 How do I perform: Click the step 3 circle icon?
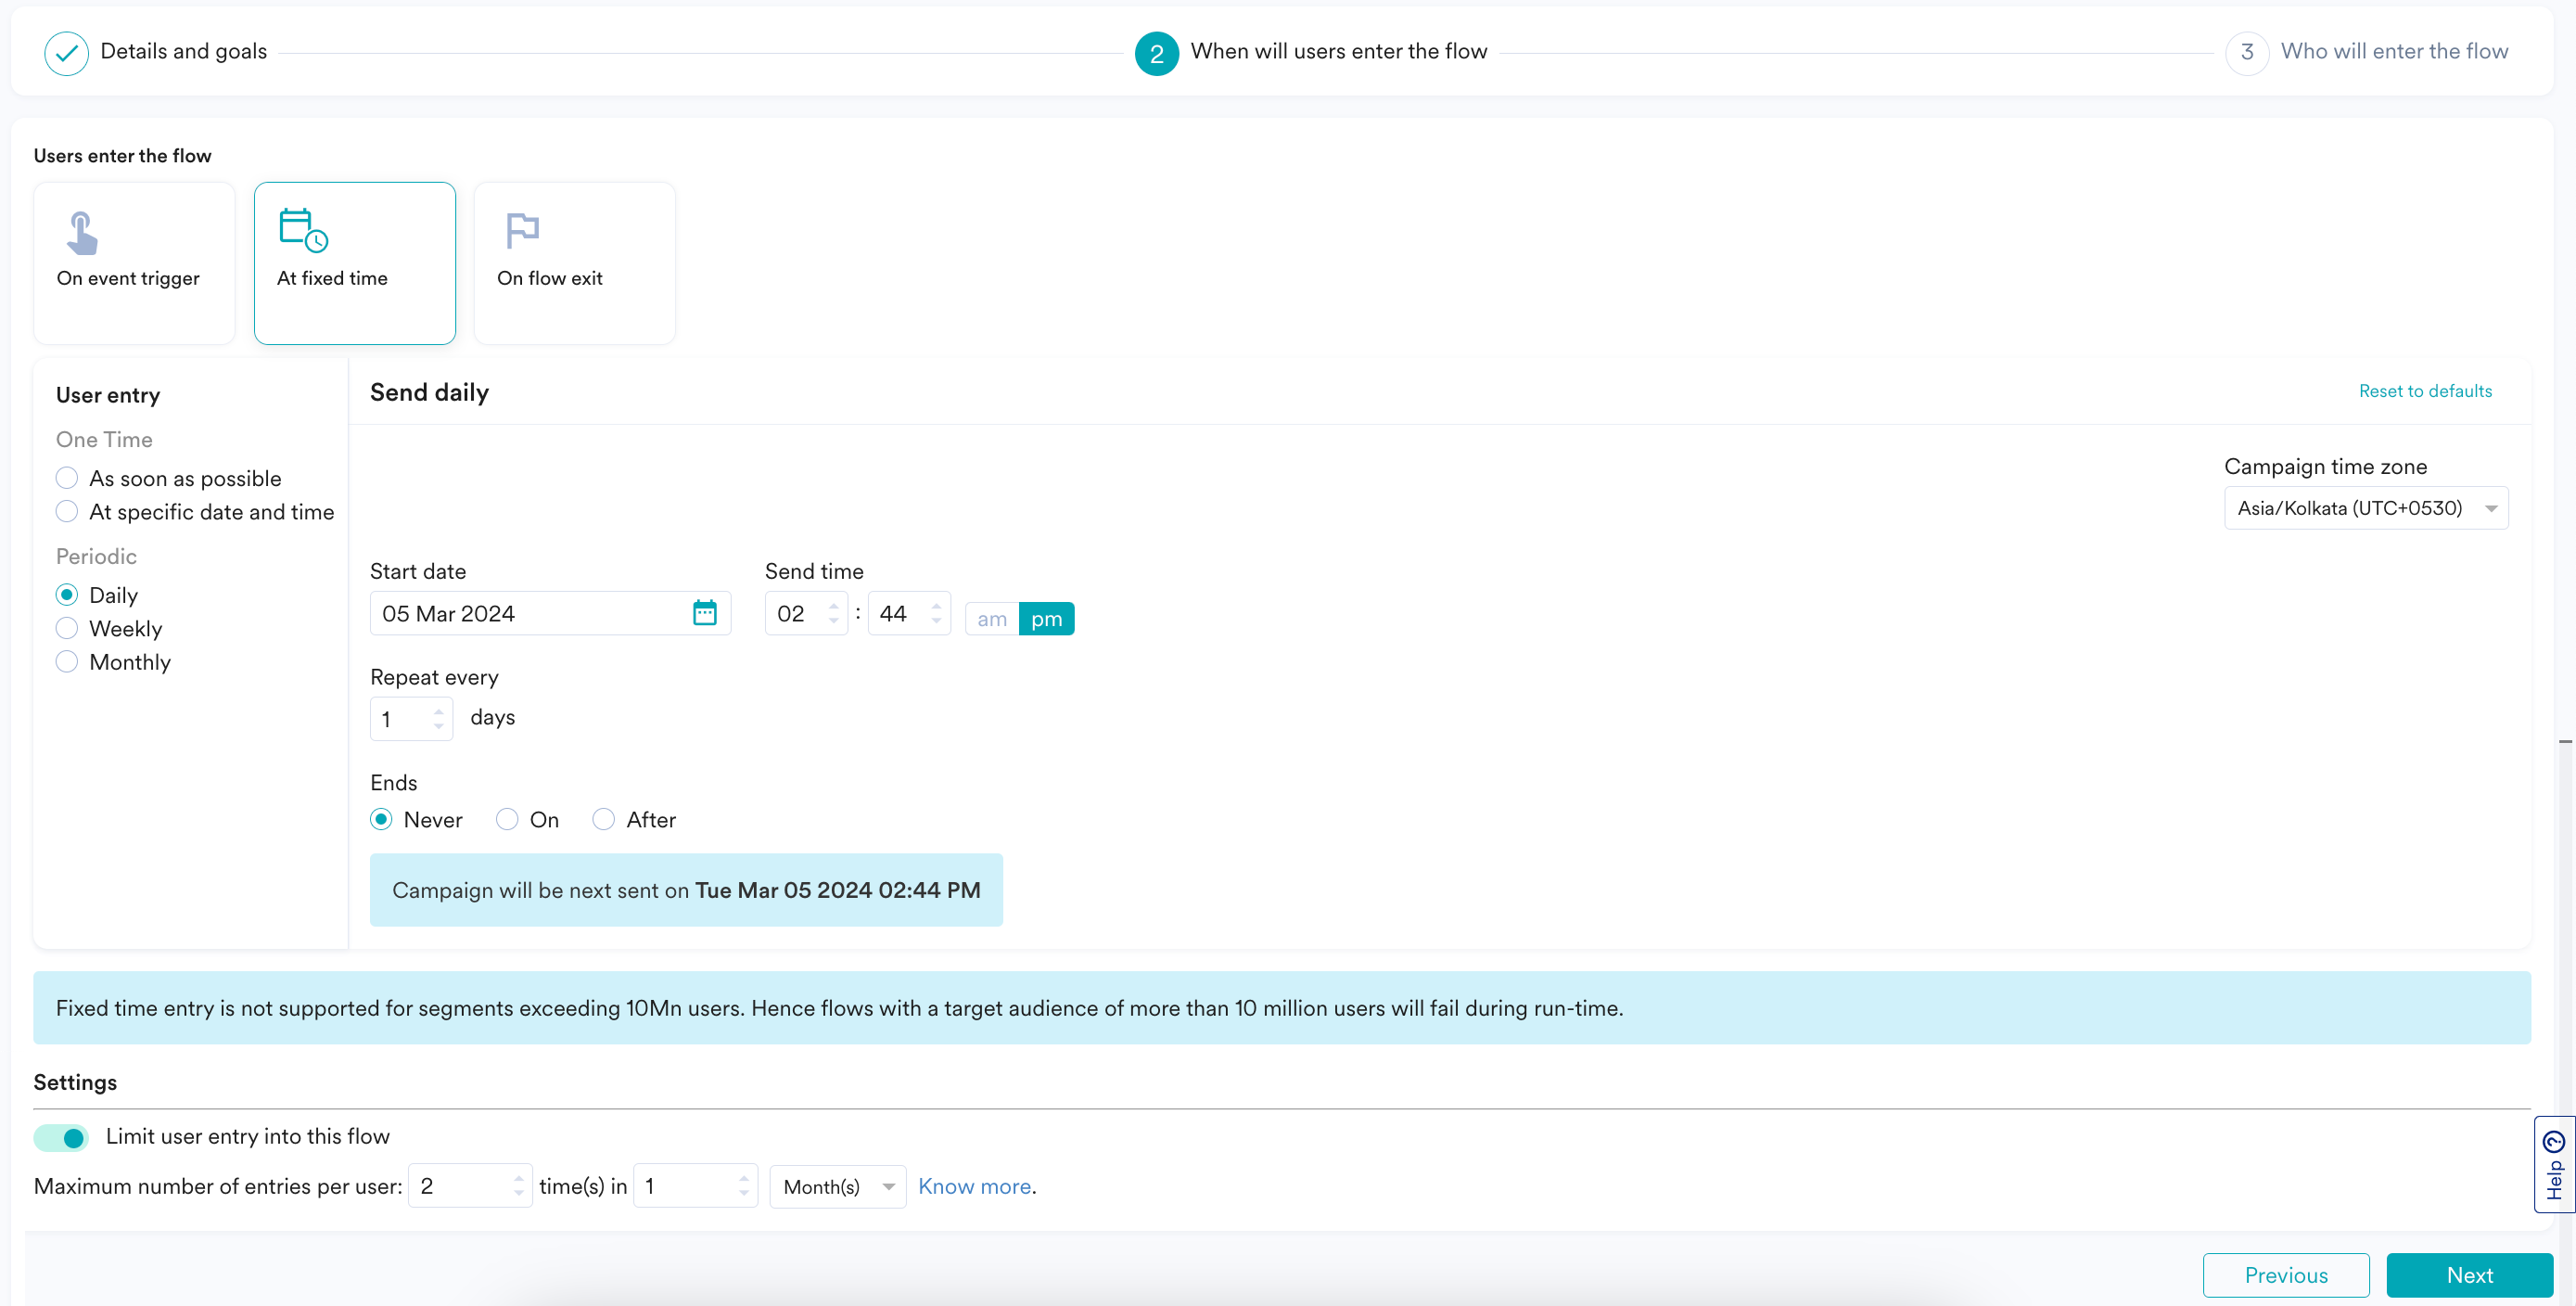point(2246,52)
